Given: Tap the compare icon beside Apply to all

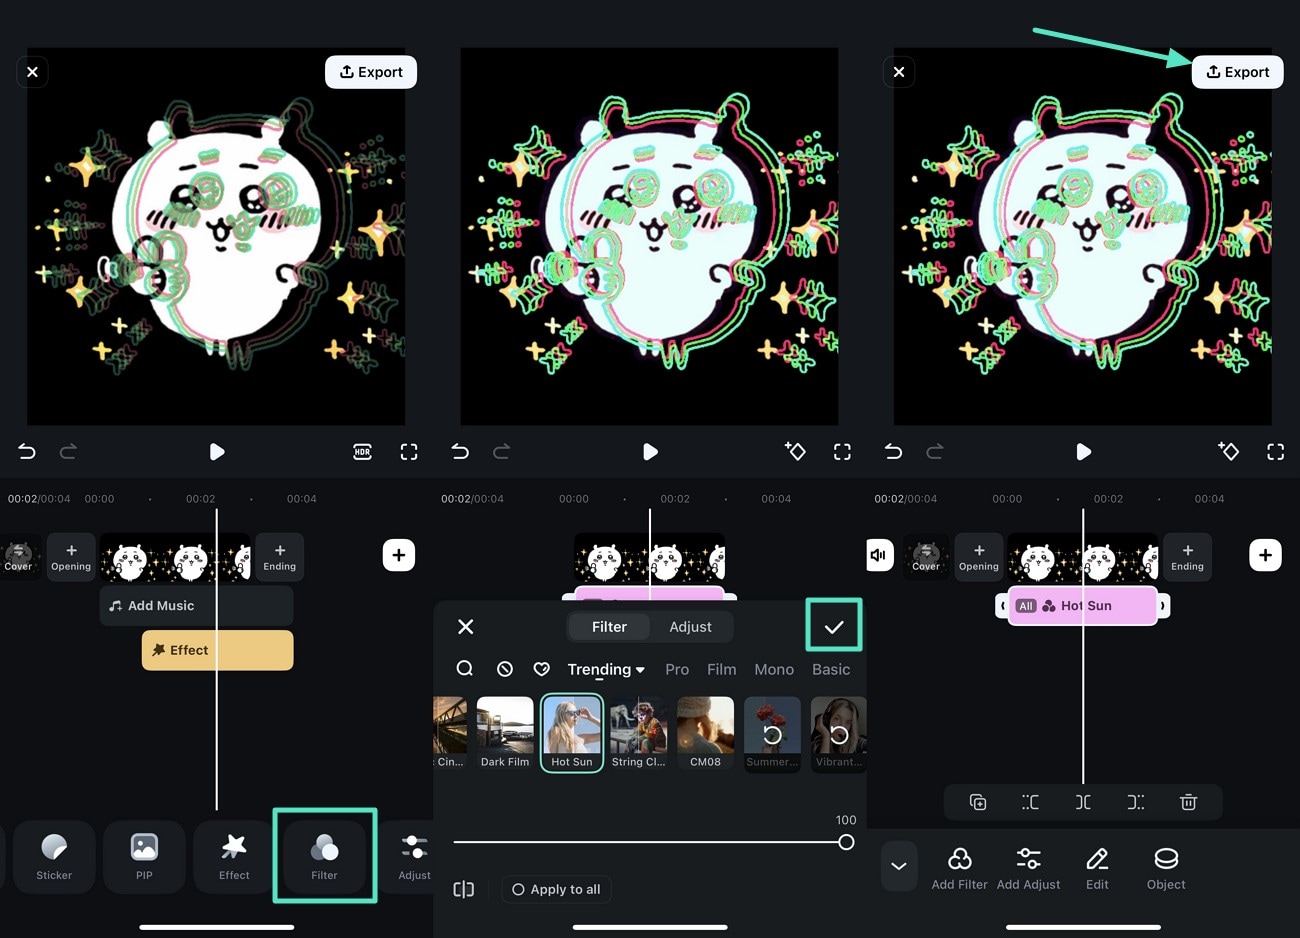Looking at the screenshot, I should [x=464, y=889].
